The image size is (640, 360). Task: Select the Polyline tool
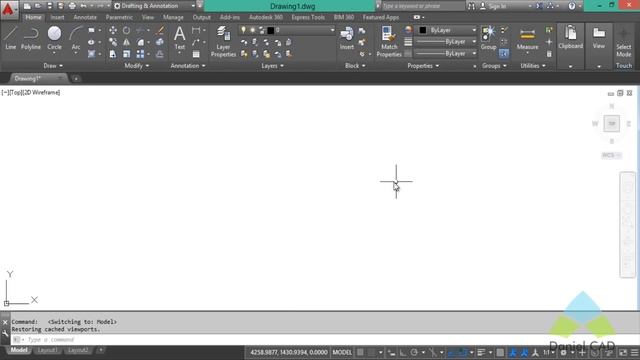point(31,38)
